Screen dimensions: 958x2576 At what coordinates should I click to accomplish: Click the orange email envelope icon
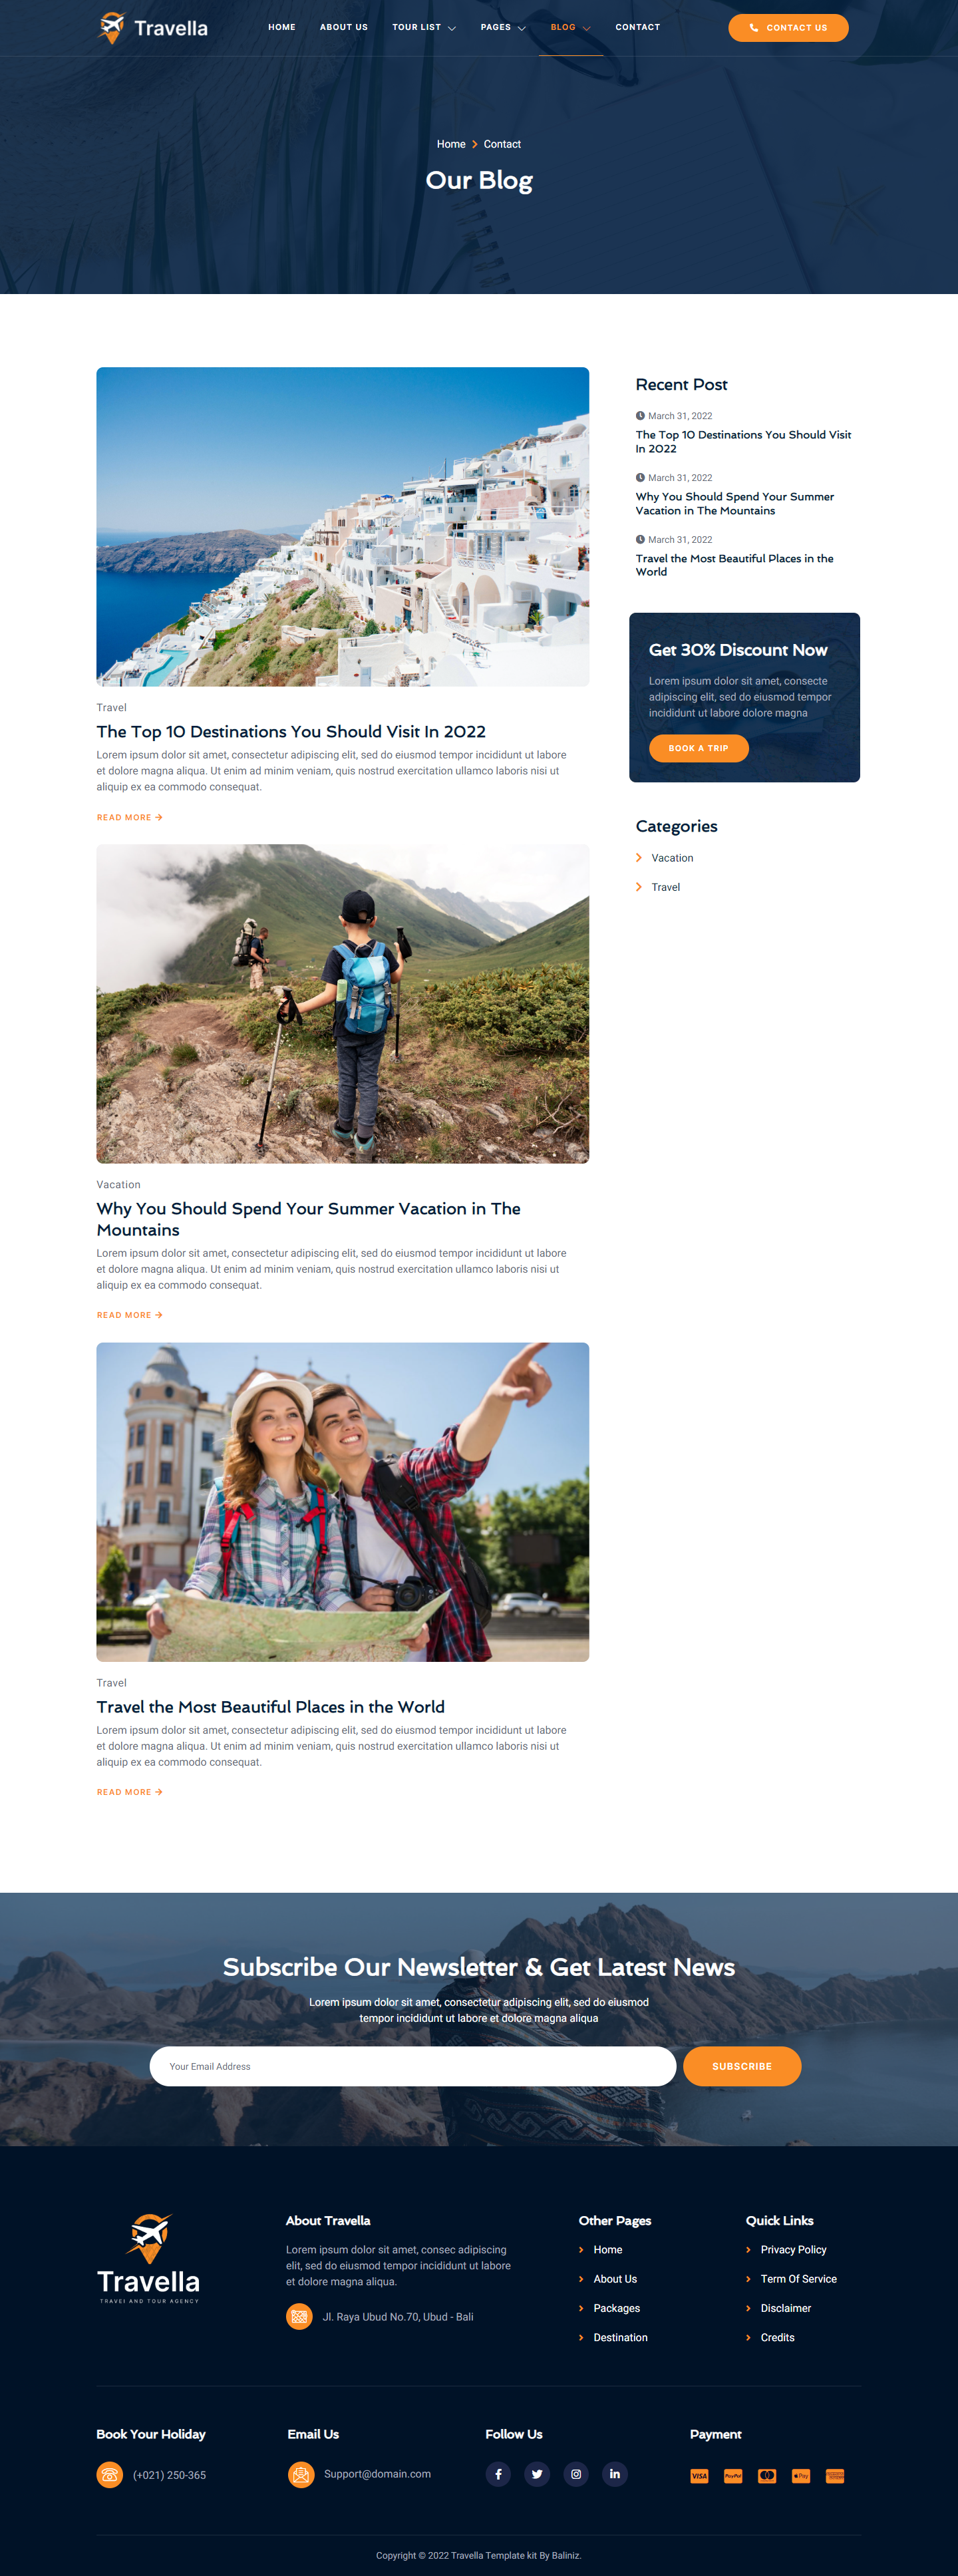301,2474
